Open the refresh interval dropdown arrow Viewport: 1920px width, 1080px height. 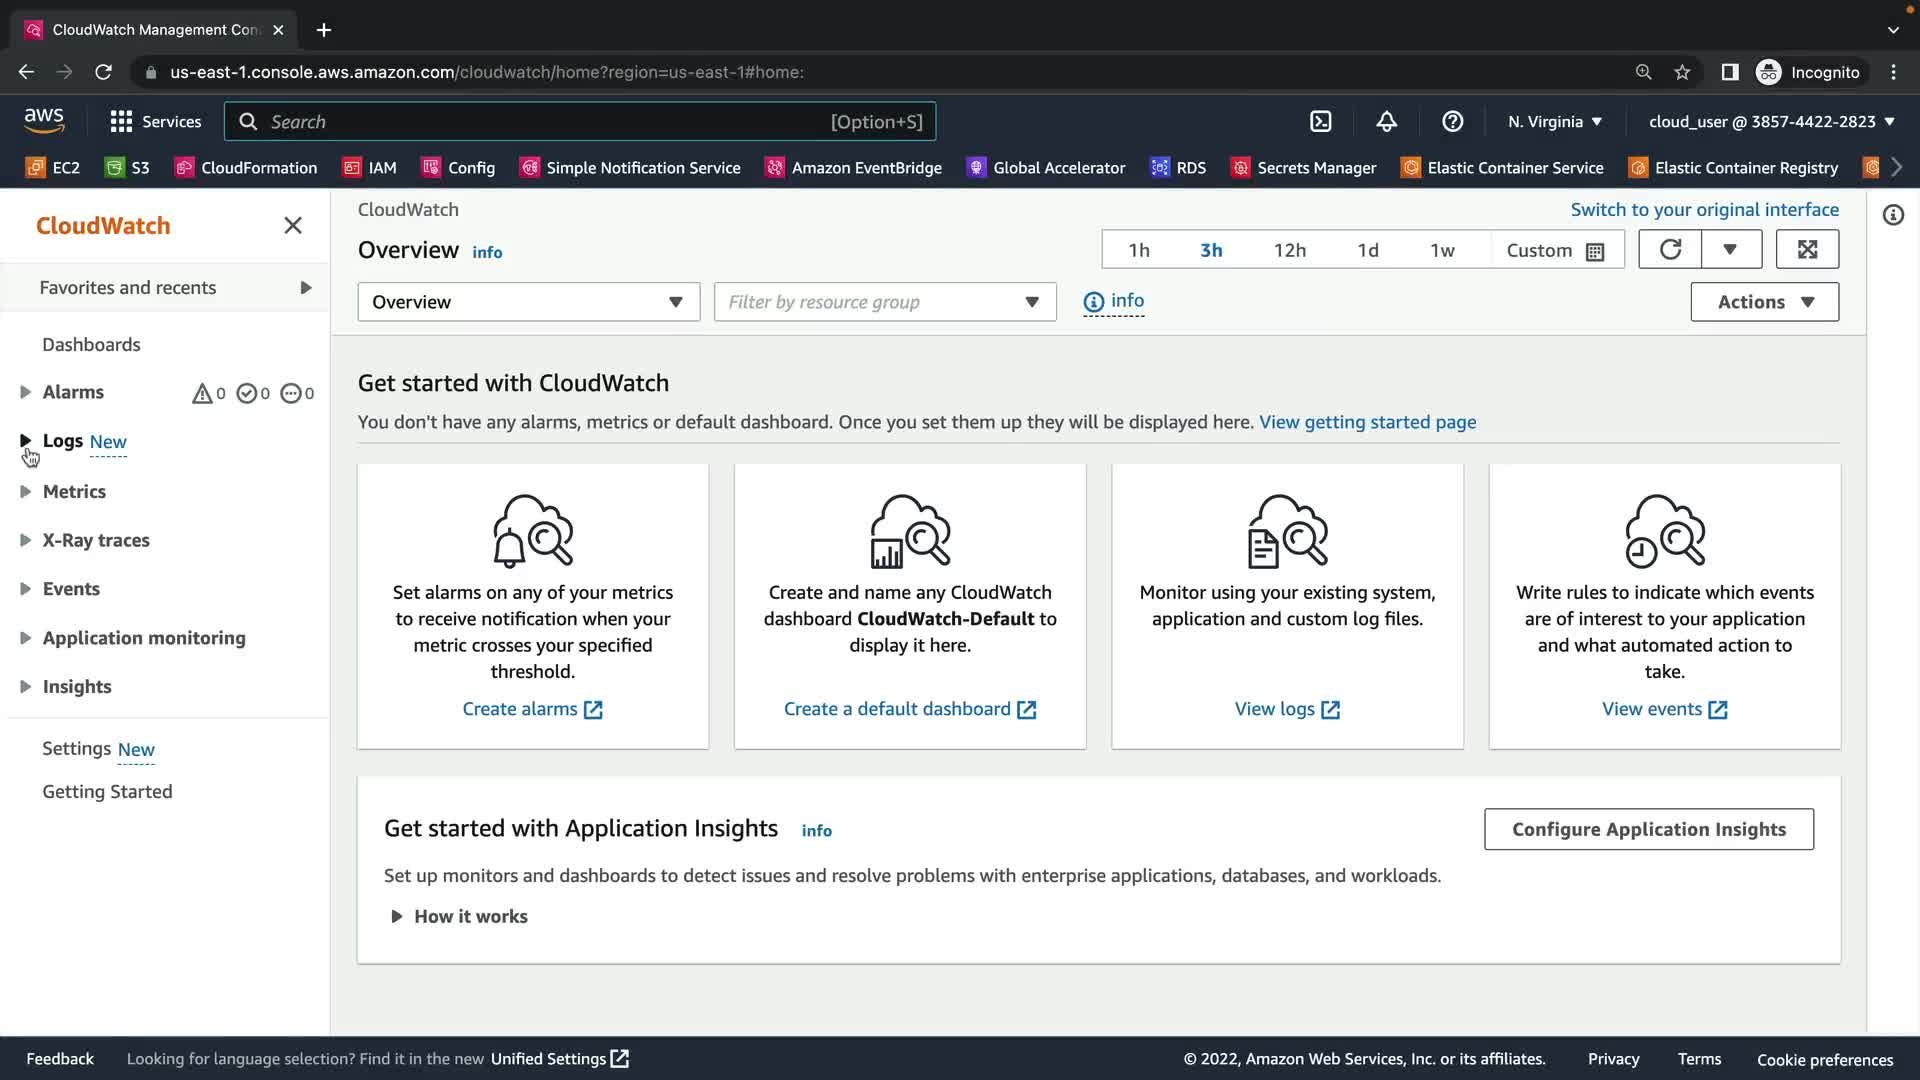(1730, 250)
